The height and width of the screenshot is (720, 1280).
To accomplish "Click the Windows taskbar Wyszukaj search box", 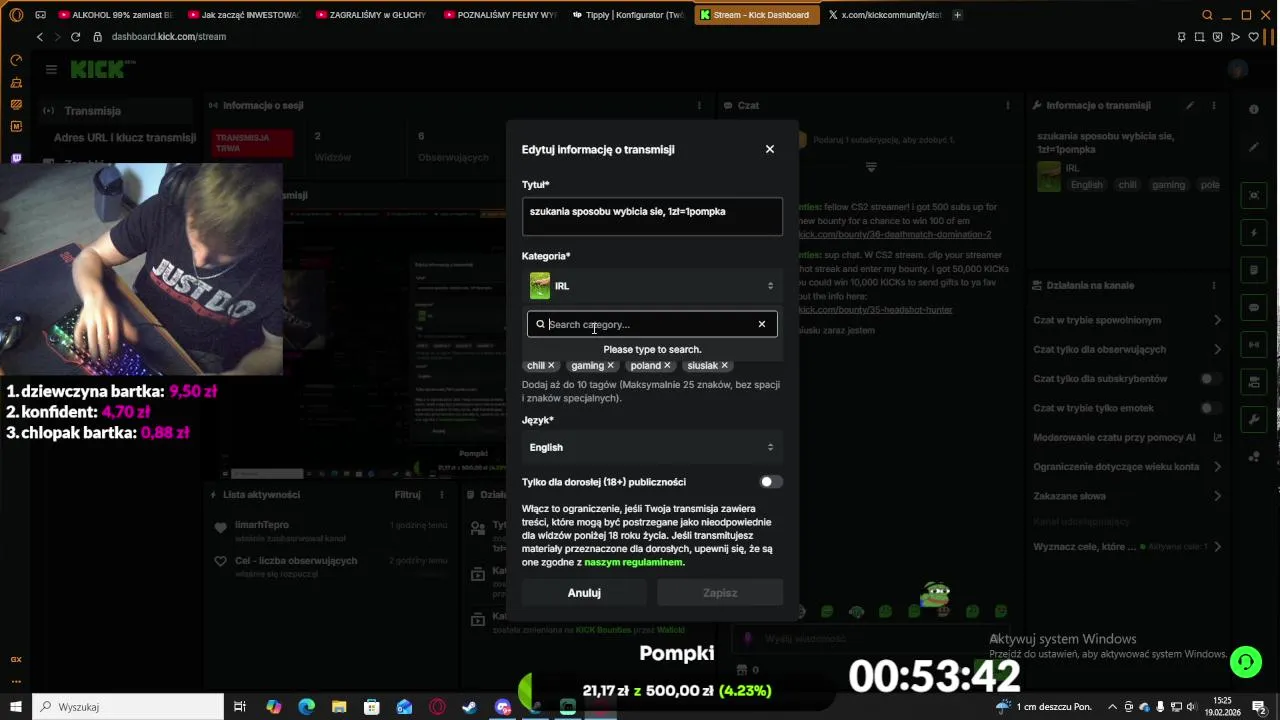I will click(x=128, y=707).
